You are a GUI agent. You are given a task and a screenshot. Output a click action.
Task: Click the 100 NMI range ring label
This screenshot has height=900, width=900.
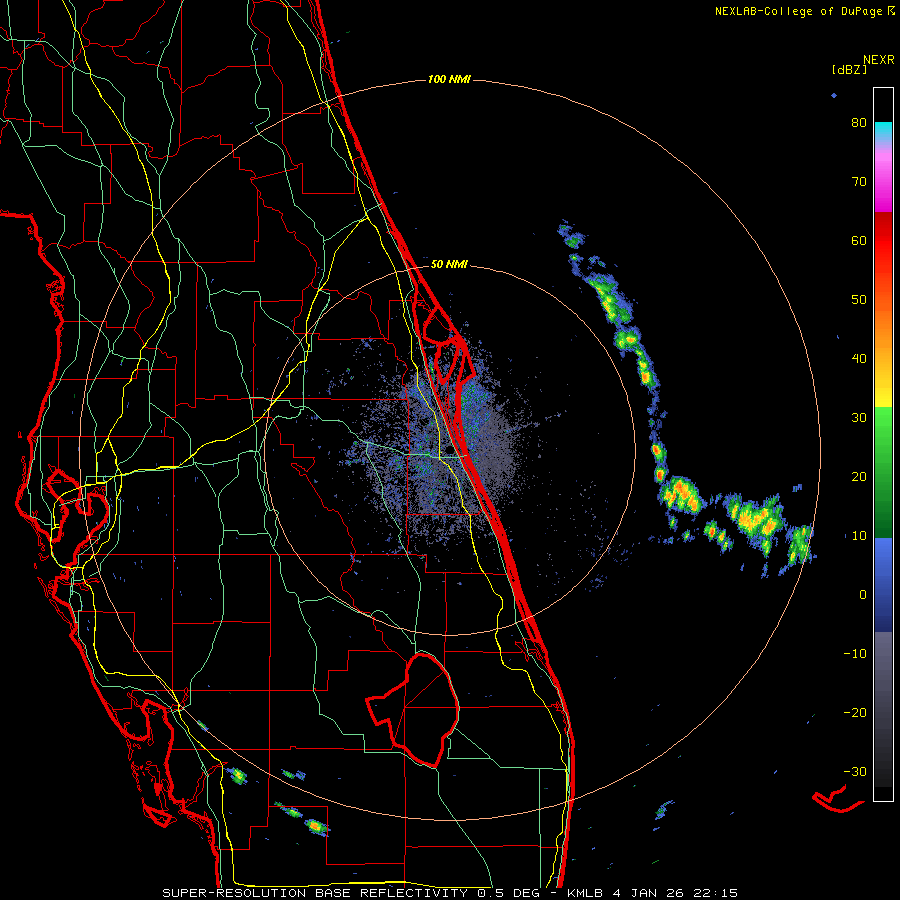449,79
